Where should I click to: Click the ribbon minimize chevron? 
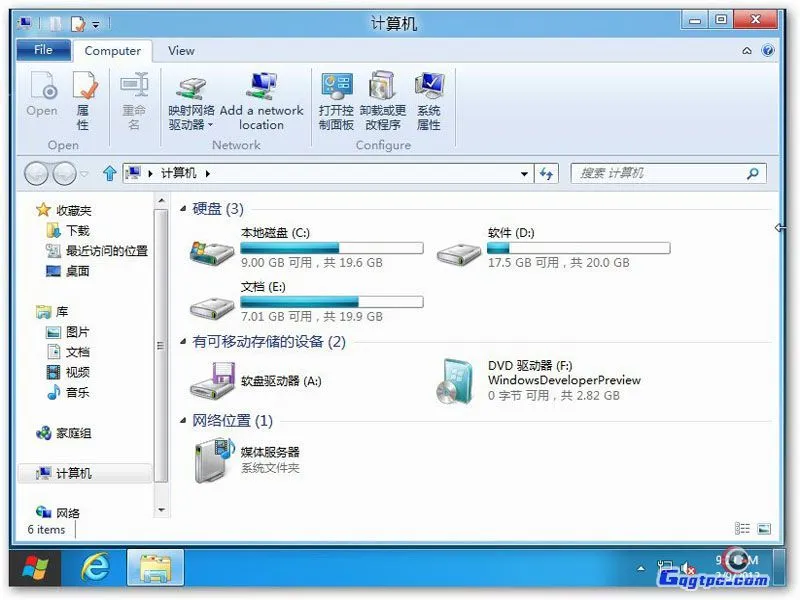(747, 50)
